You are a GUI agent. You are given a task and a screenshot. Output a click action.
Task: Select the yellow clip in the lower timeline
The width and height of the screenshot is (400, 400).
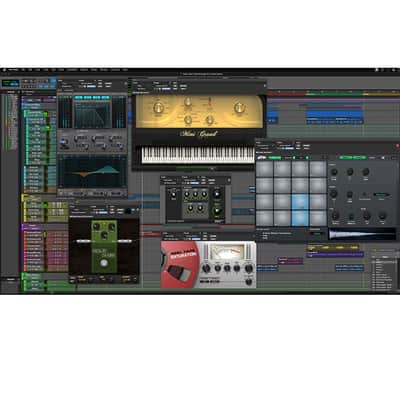(x=333, y=248)
